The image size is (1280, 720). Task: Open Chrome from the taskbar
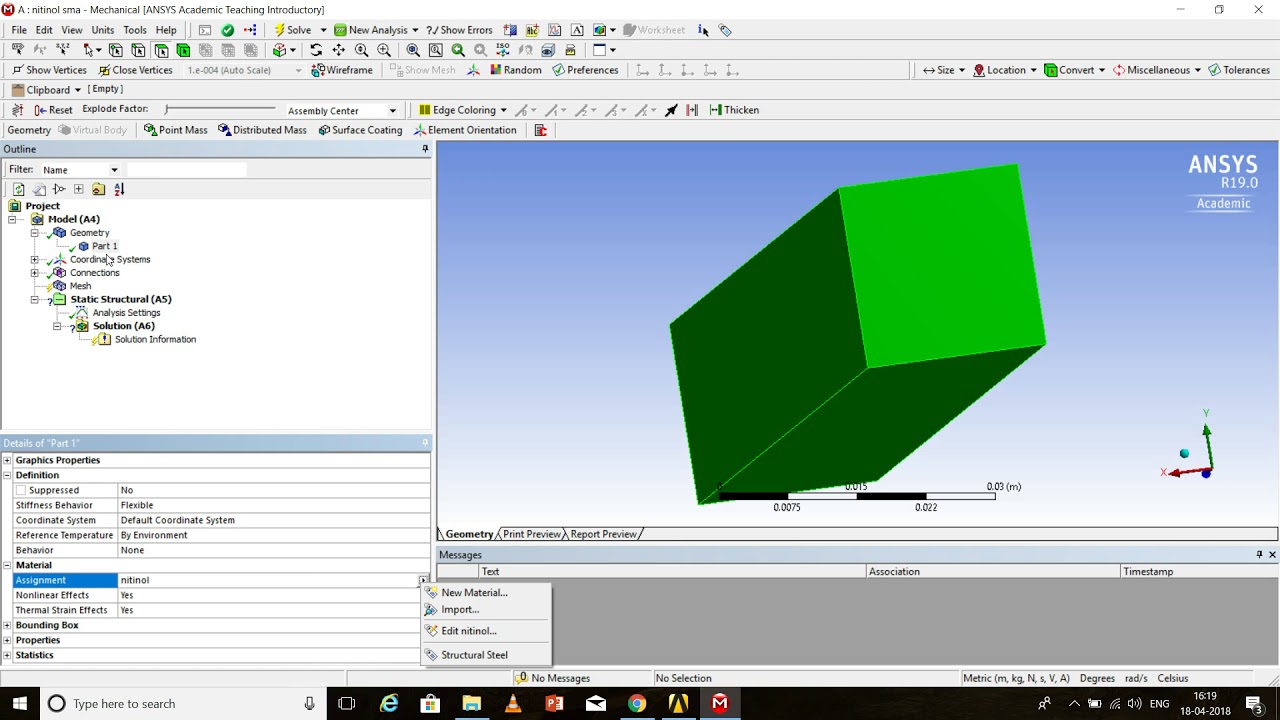tap(637, 704)
